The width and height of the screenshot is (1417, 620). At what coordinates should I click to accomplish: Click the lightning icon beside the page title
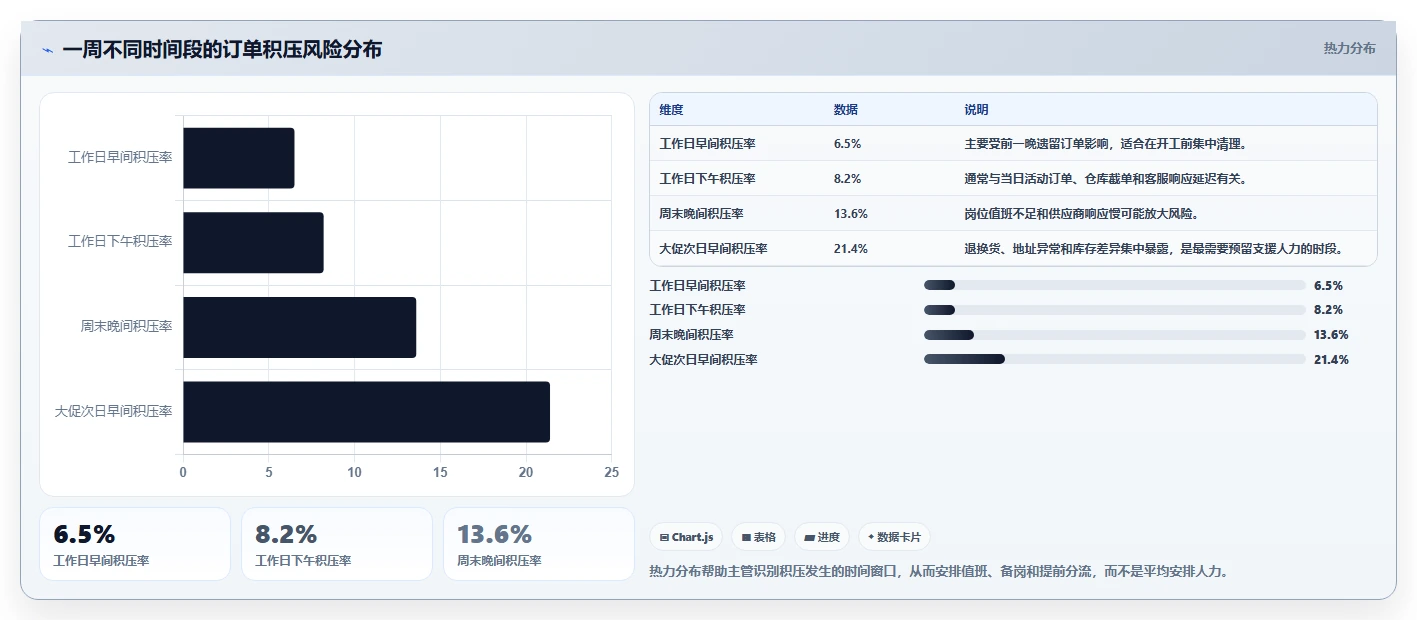[47, 50]
